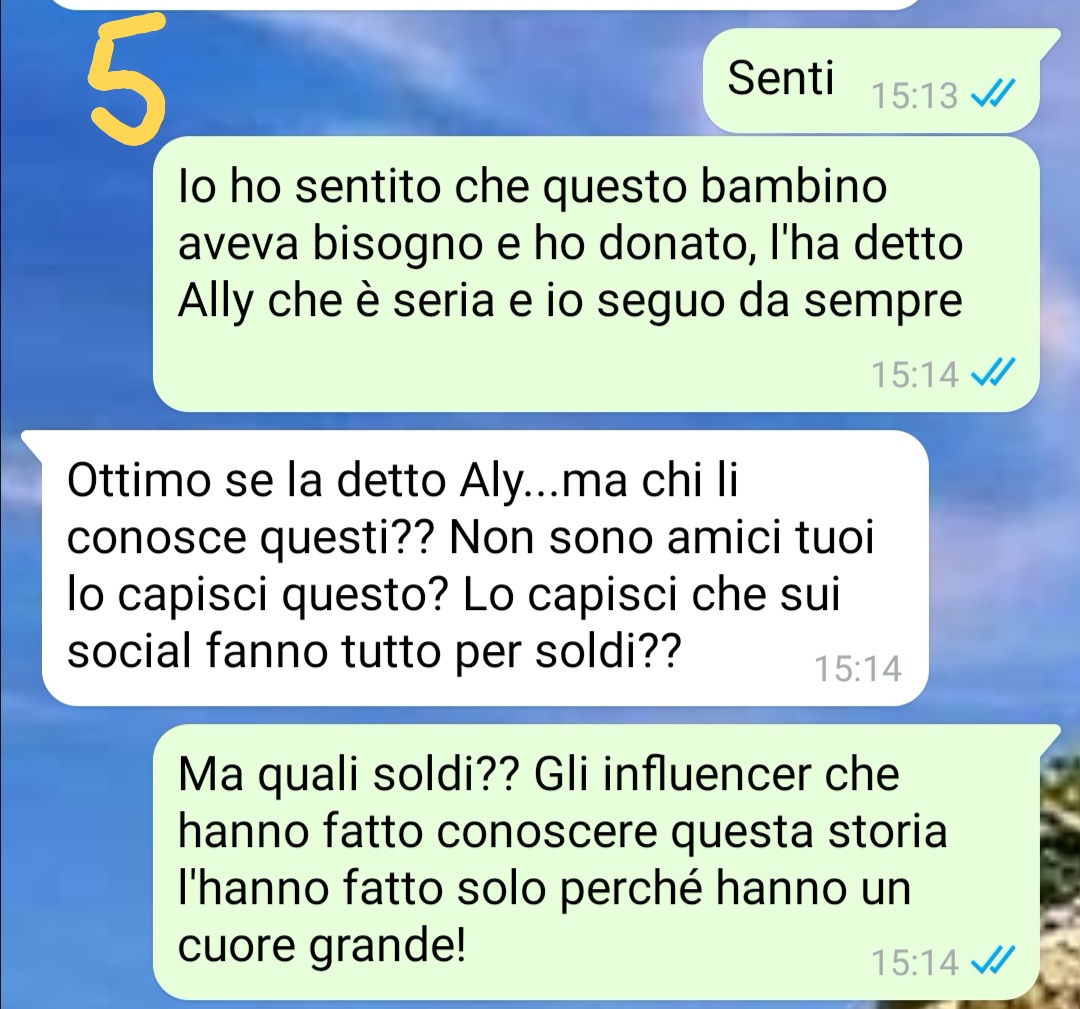Viewport: 1080px width, 1009px height.
Task: Click the text 'cuore grande!'
Action: coord(322,948)
